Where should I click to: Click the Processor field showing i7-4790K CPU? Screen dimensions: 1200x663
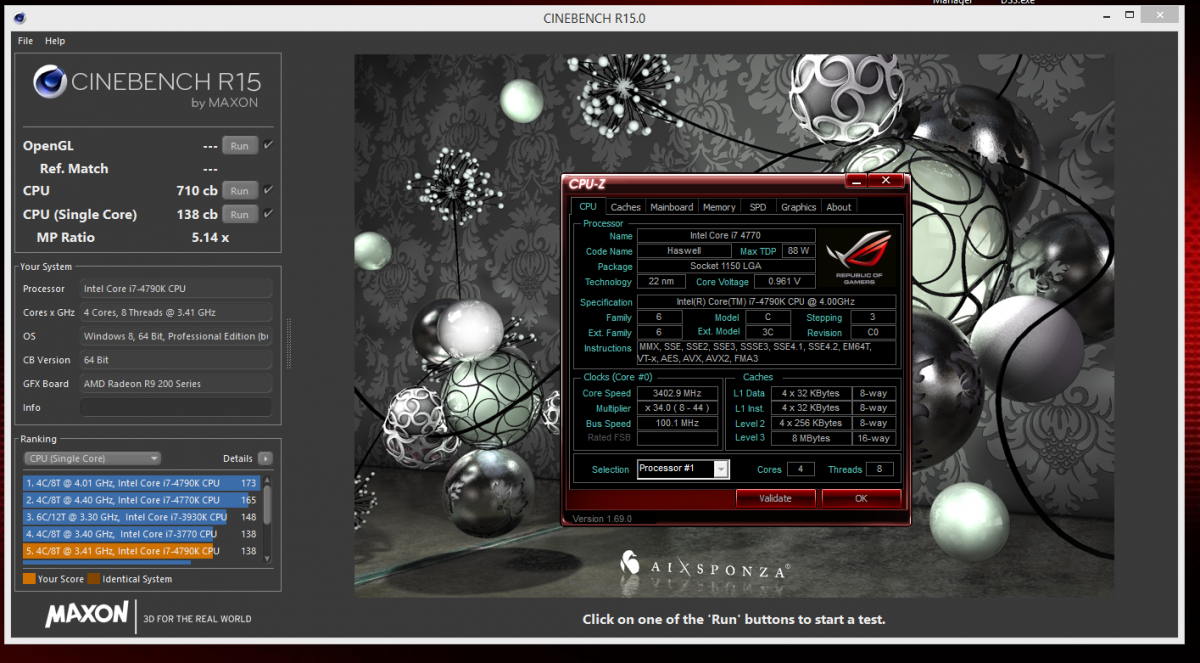pyautogui.click(x=176, y=289)
